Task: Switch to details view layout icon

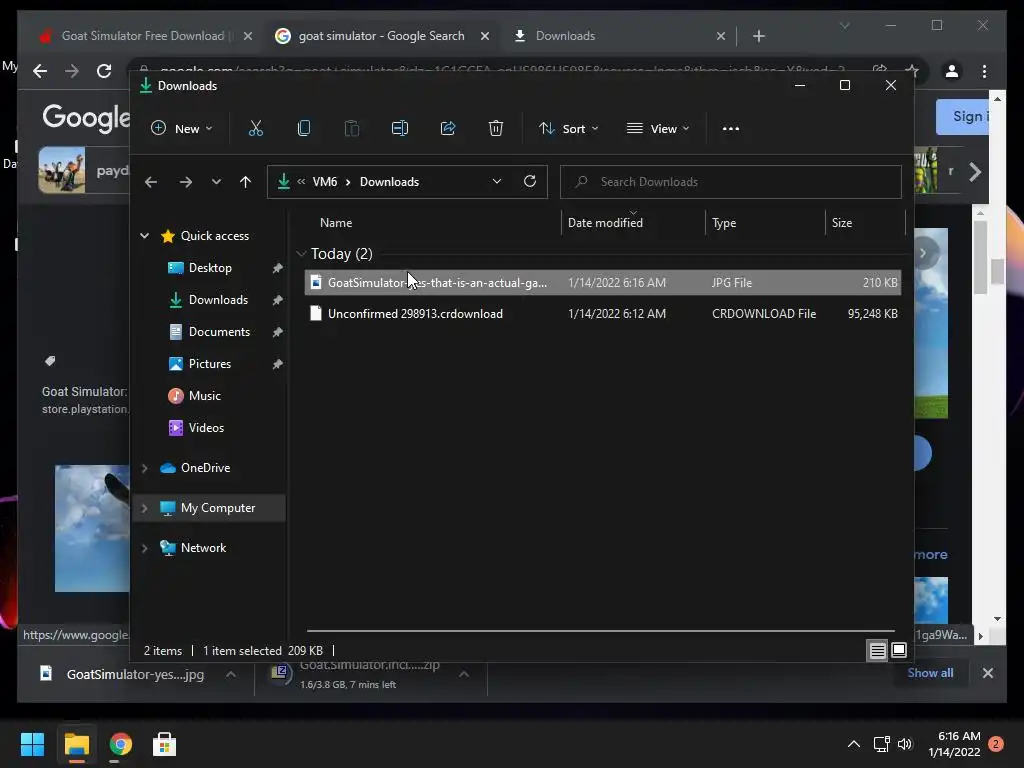Action: 877,650
